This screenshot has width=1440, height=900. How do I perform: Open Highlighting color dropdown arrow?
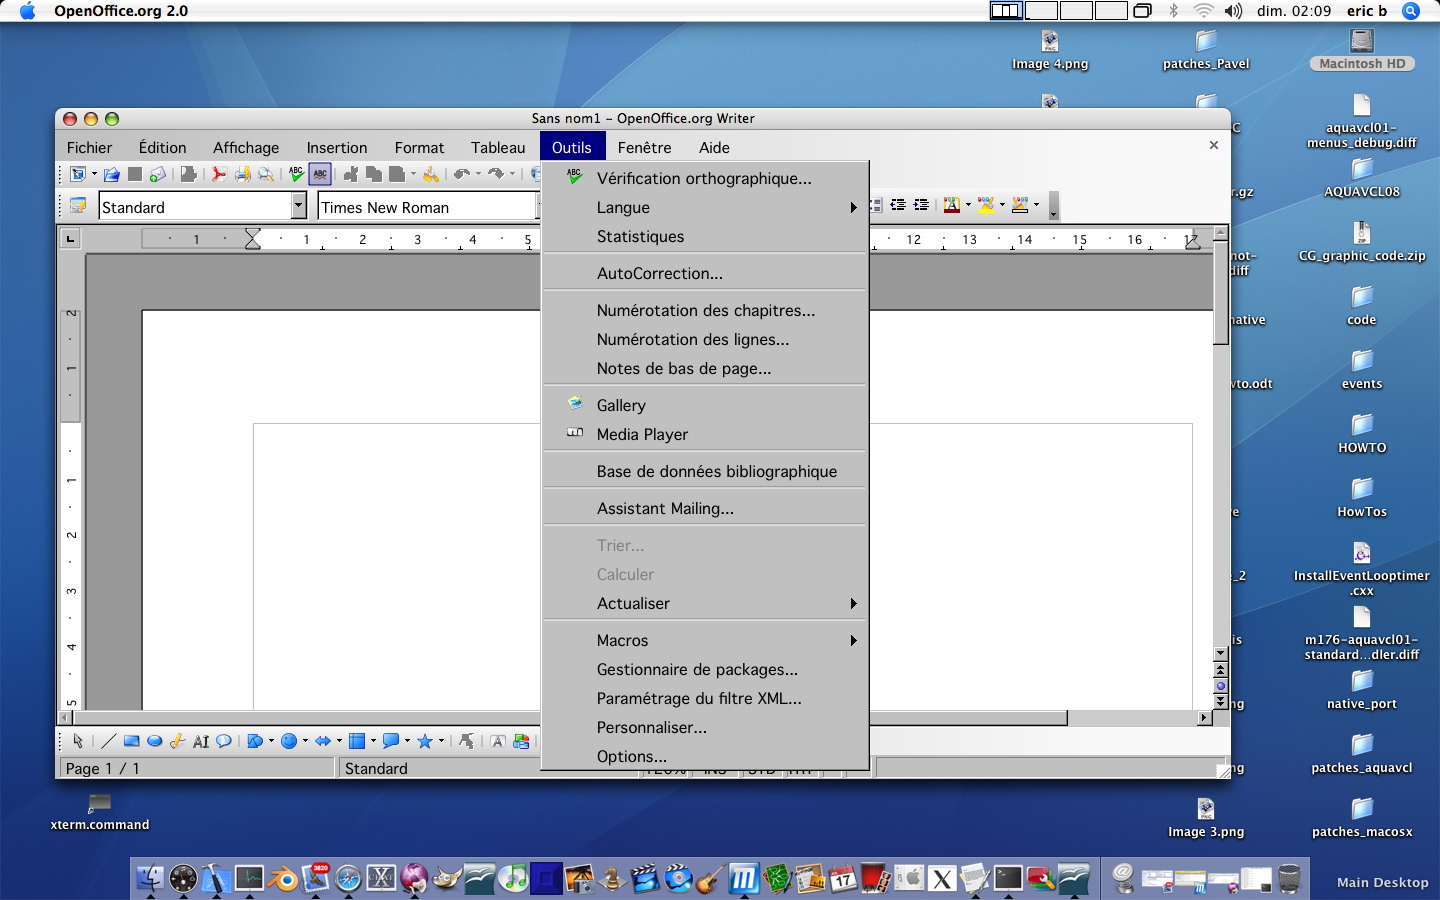click(1002, 205)
